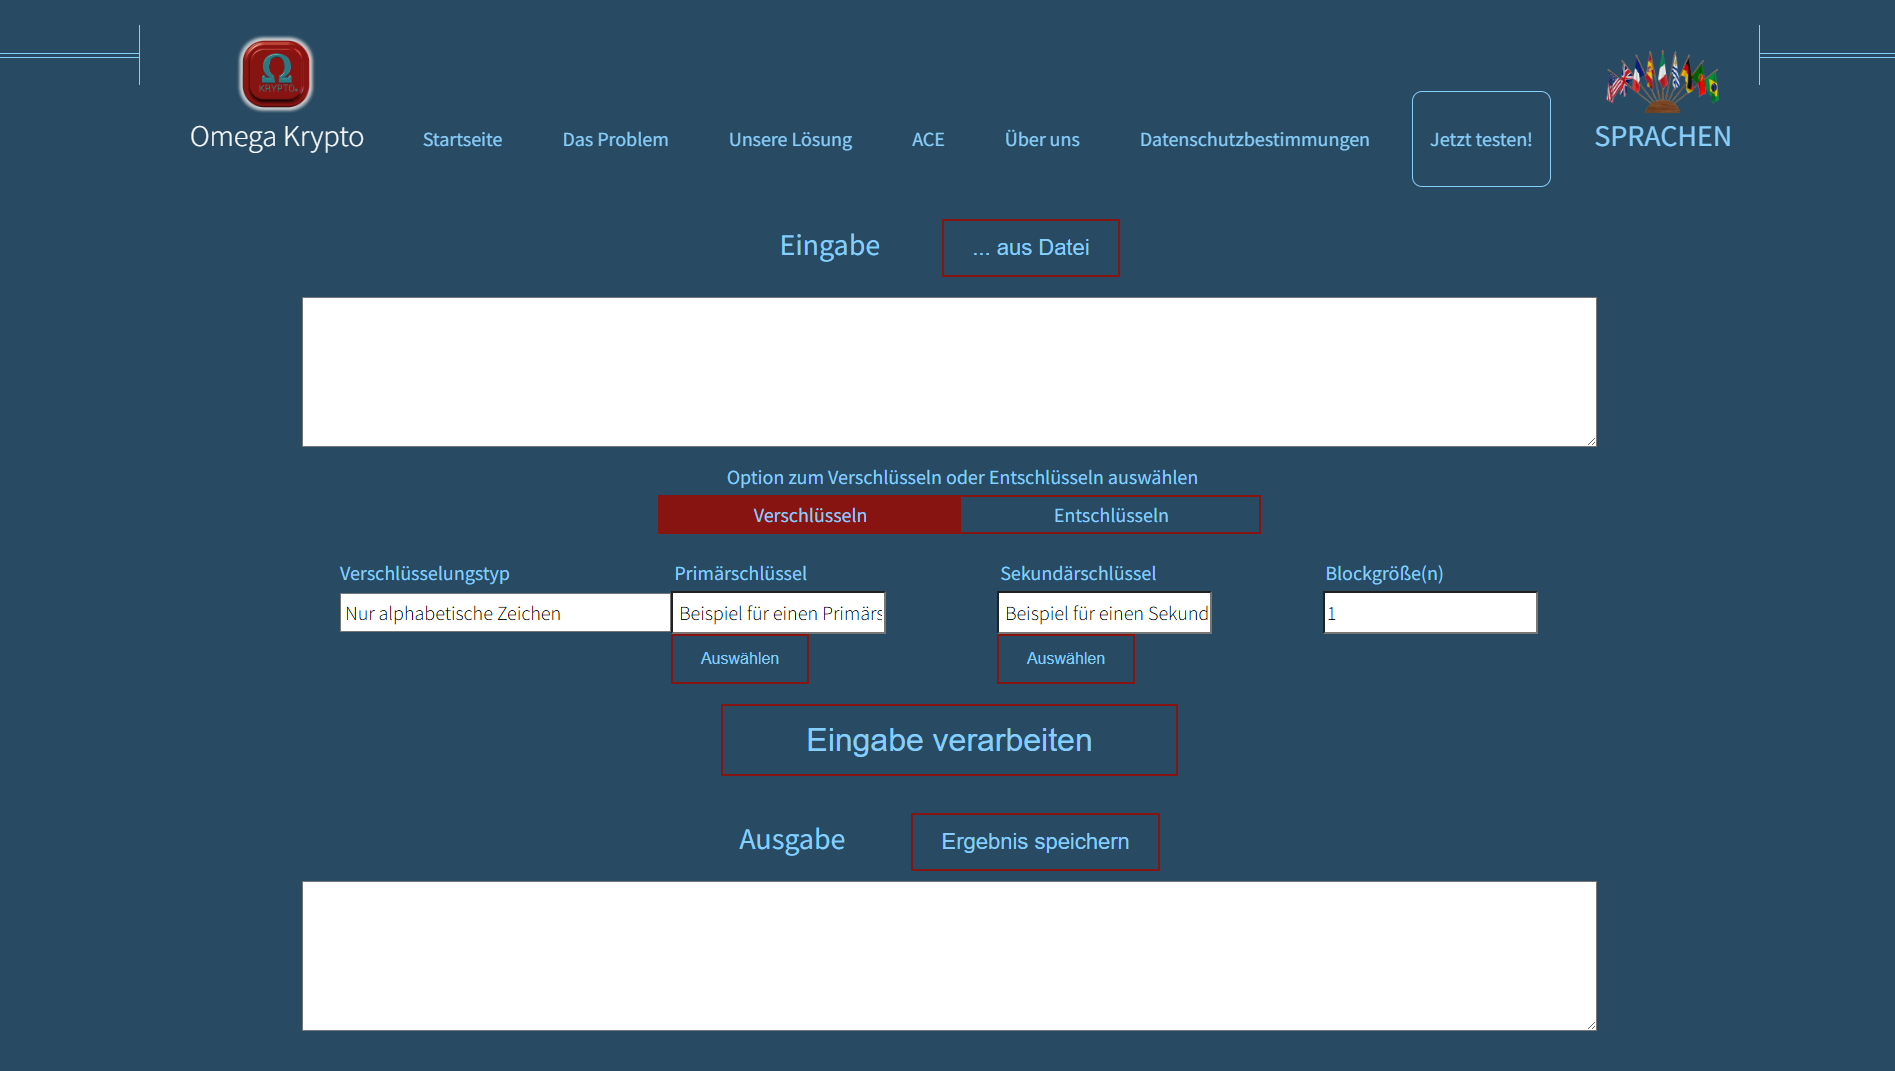Click the Omega Krypto logo icon

pos(276,74)
